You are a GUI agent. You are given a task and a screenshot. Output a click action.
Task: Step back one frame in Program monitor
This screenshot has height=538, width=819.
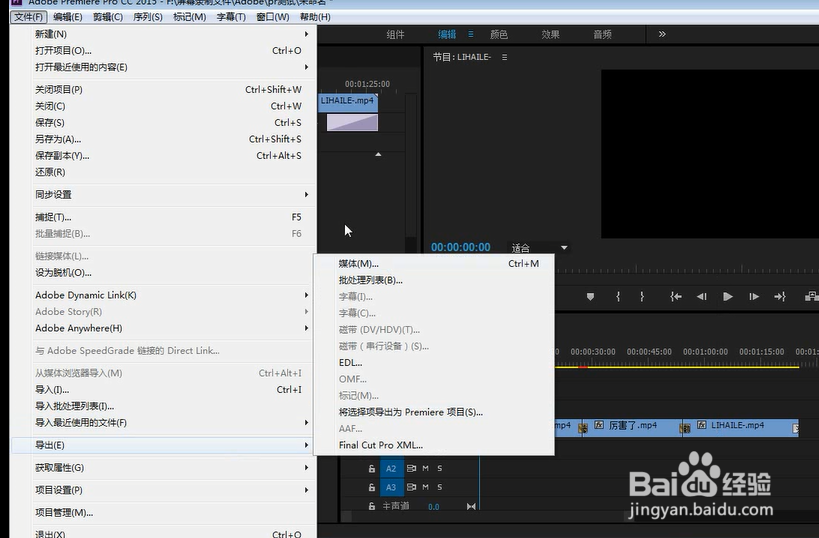(701, 297)
